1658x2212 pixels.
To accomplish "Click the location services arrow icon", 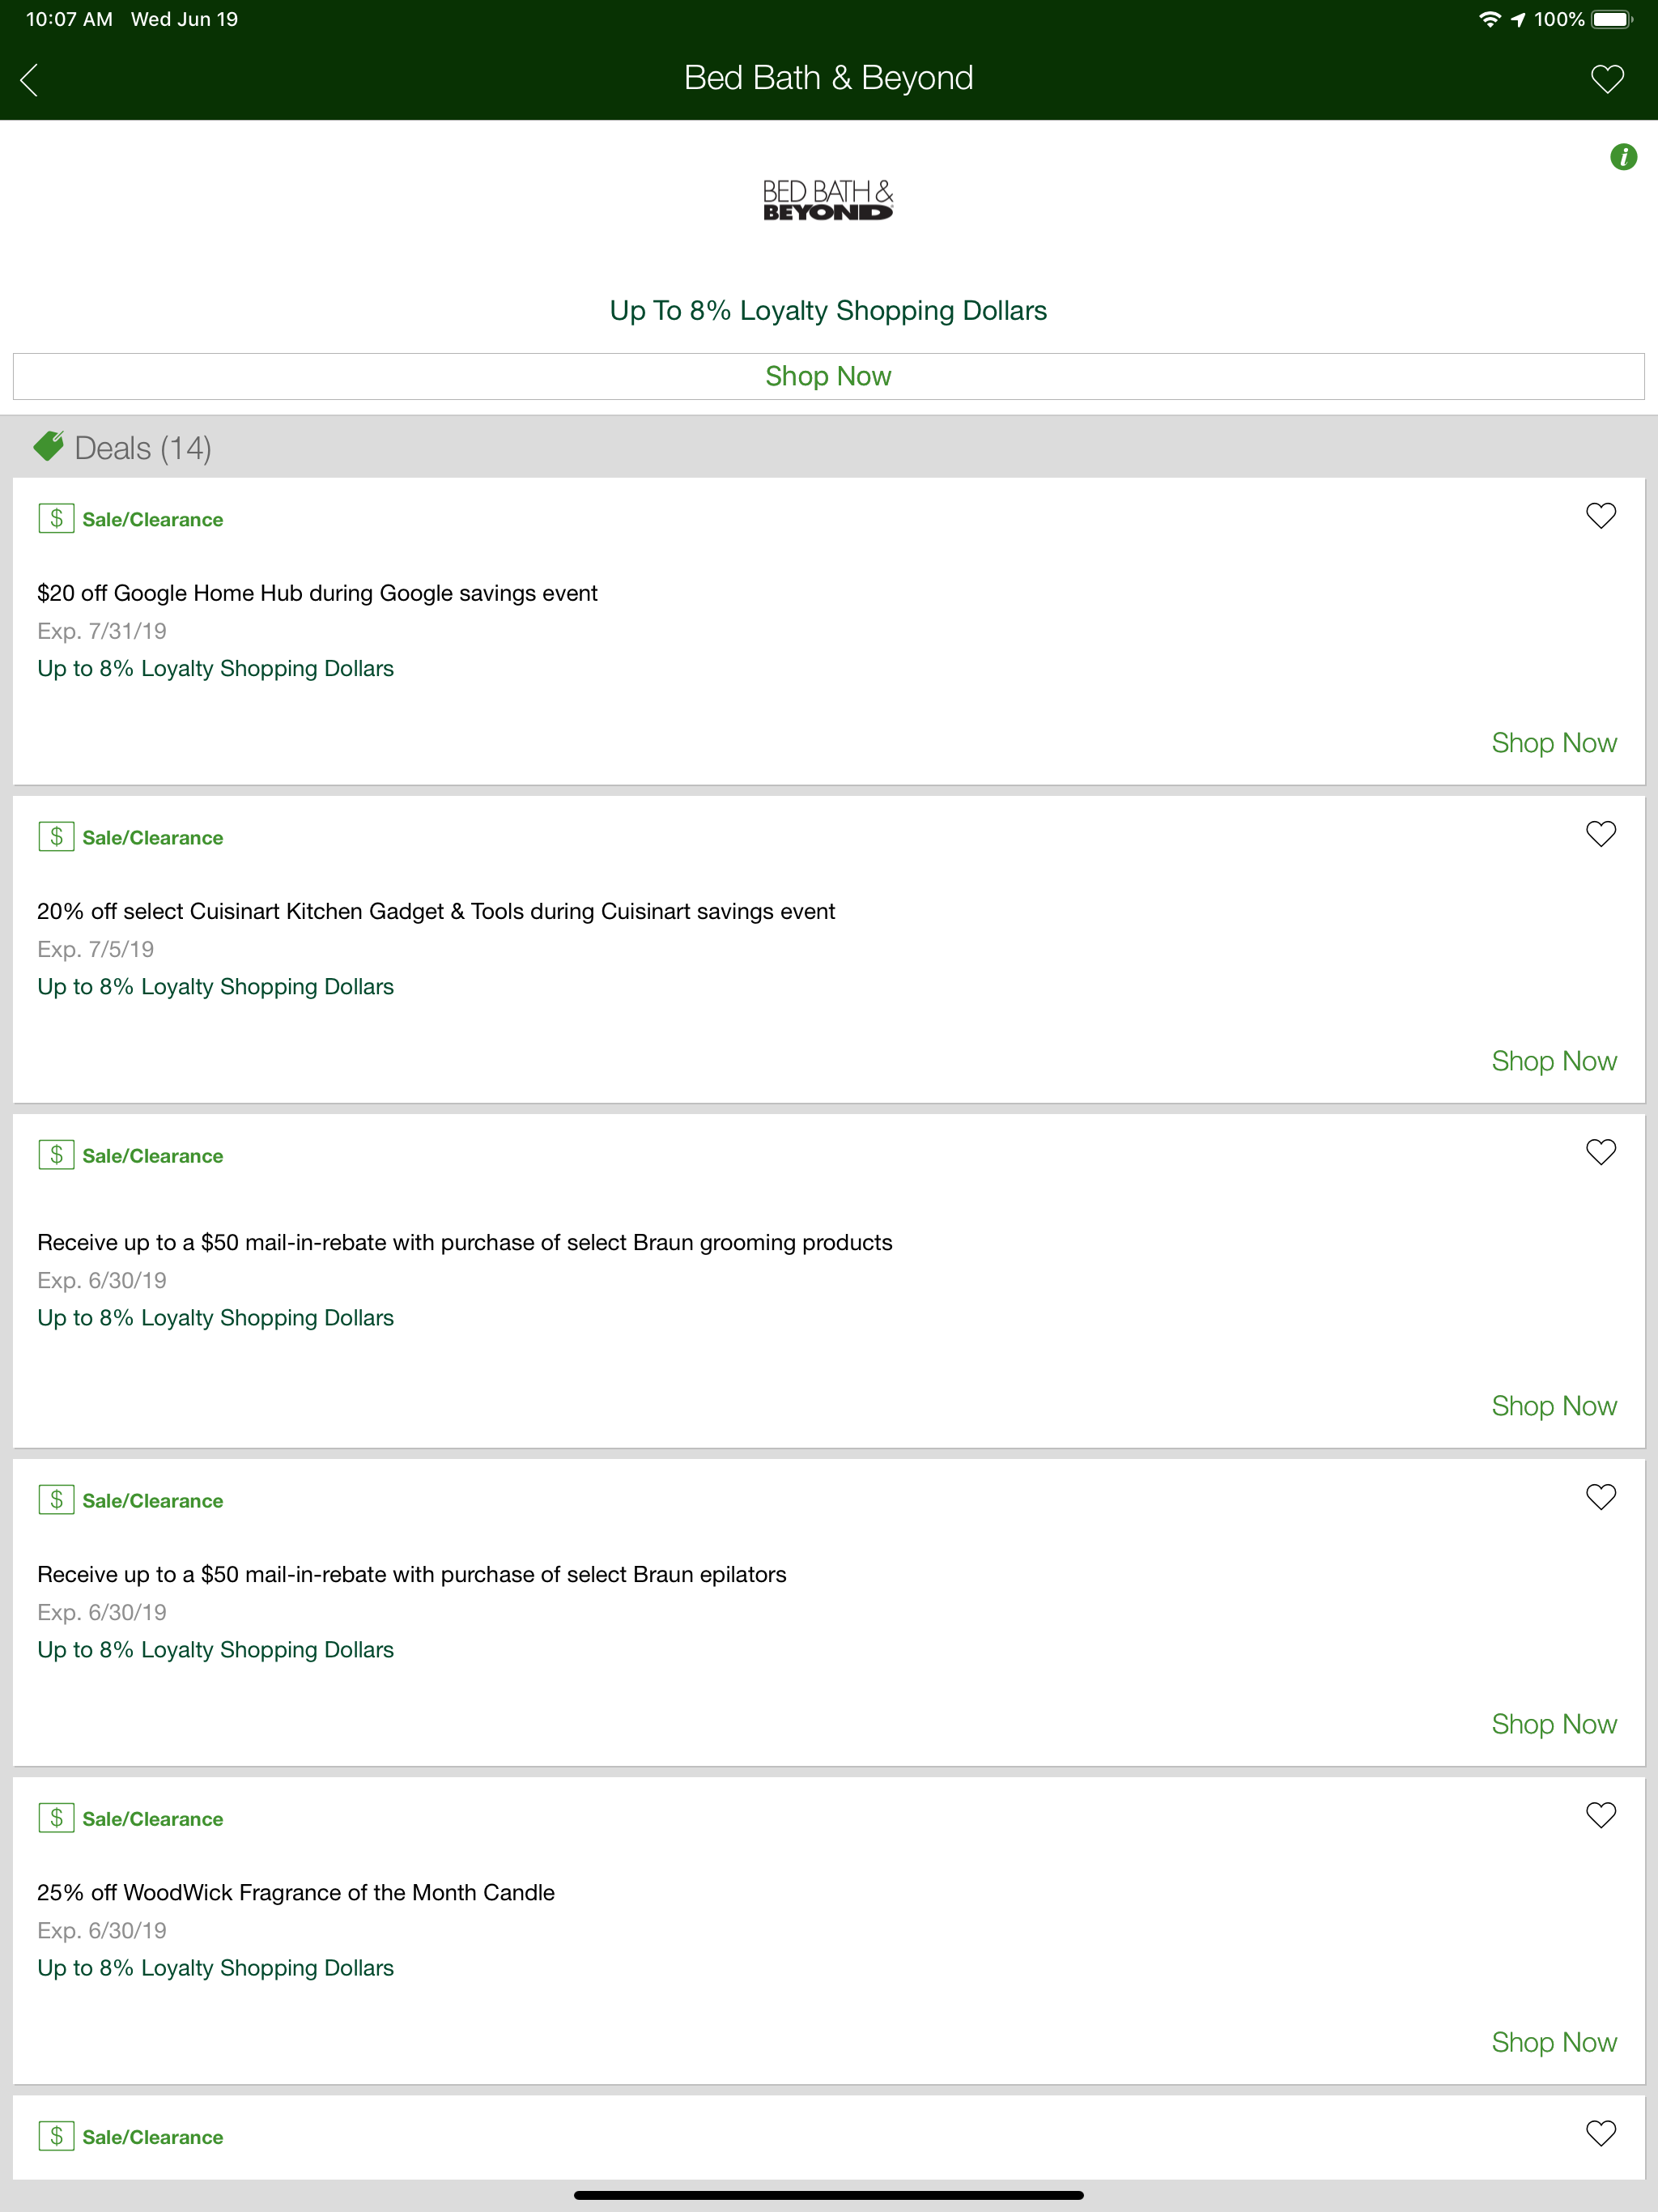I will 1518,19.
